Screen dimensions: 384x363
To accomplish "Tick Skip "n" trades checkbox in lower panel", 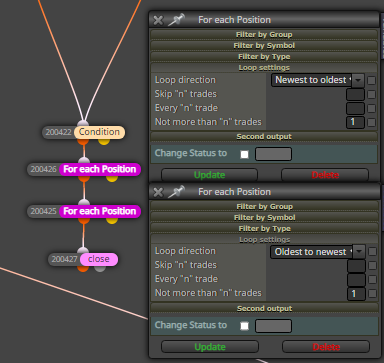I will coord(372,266).
